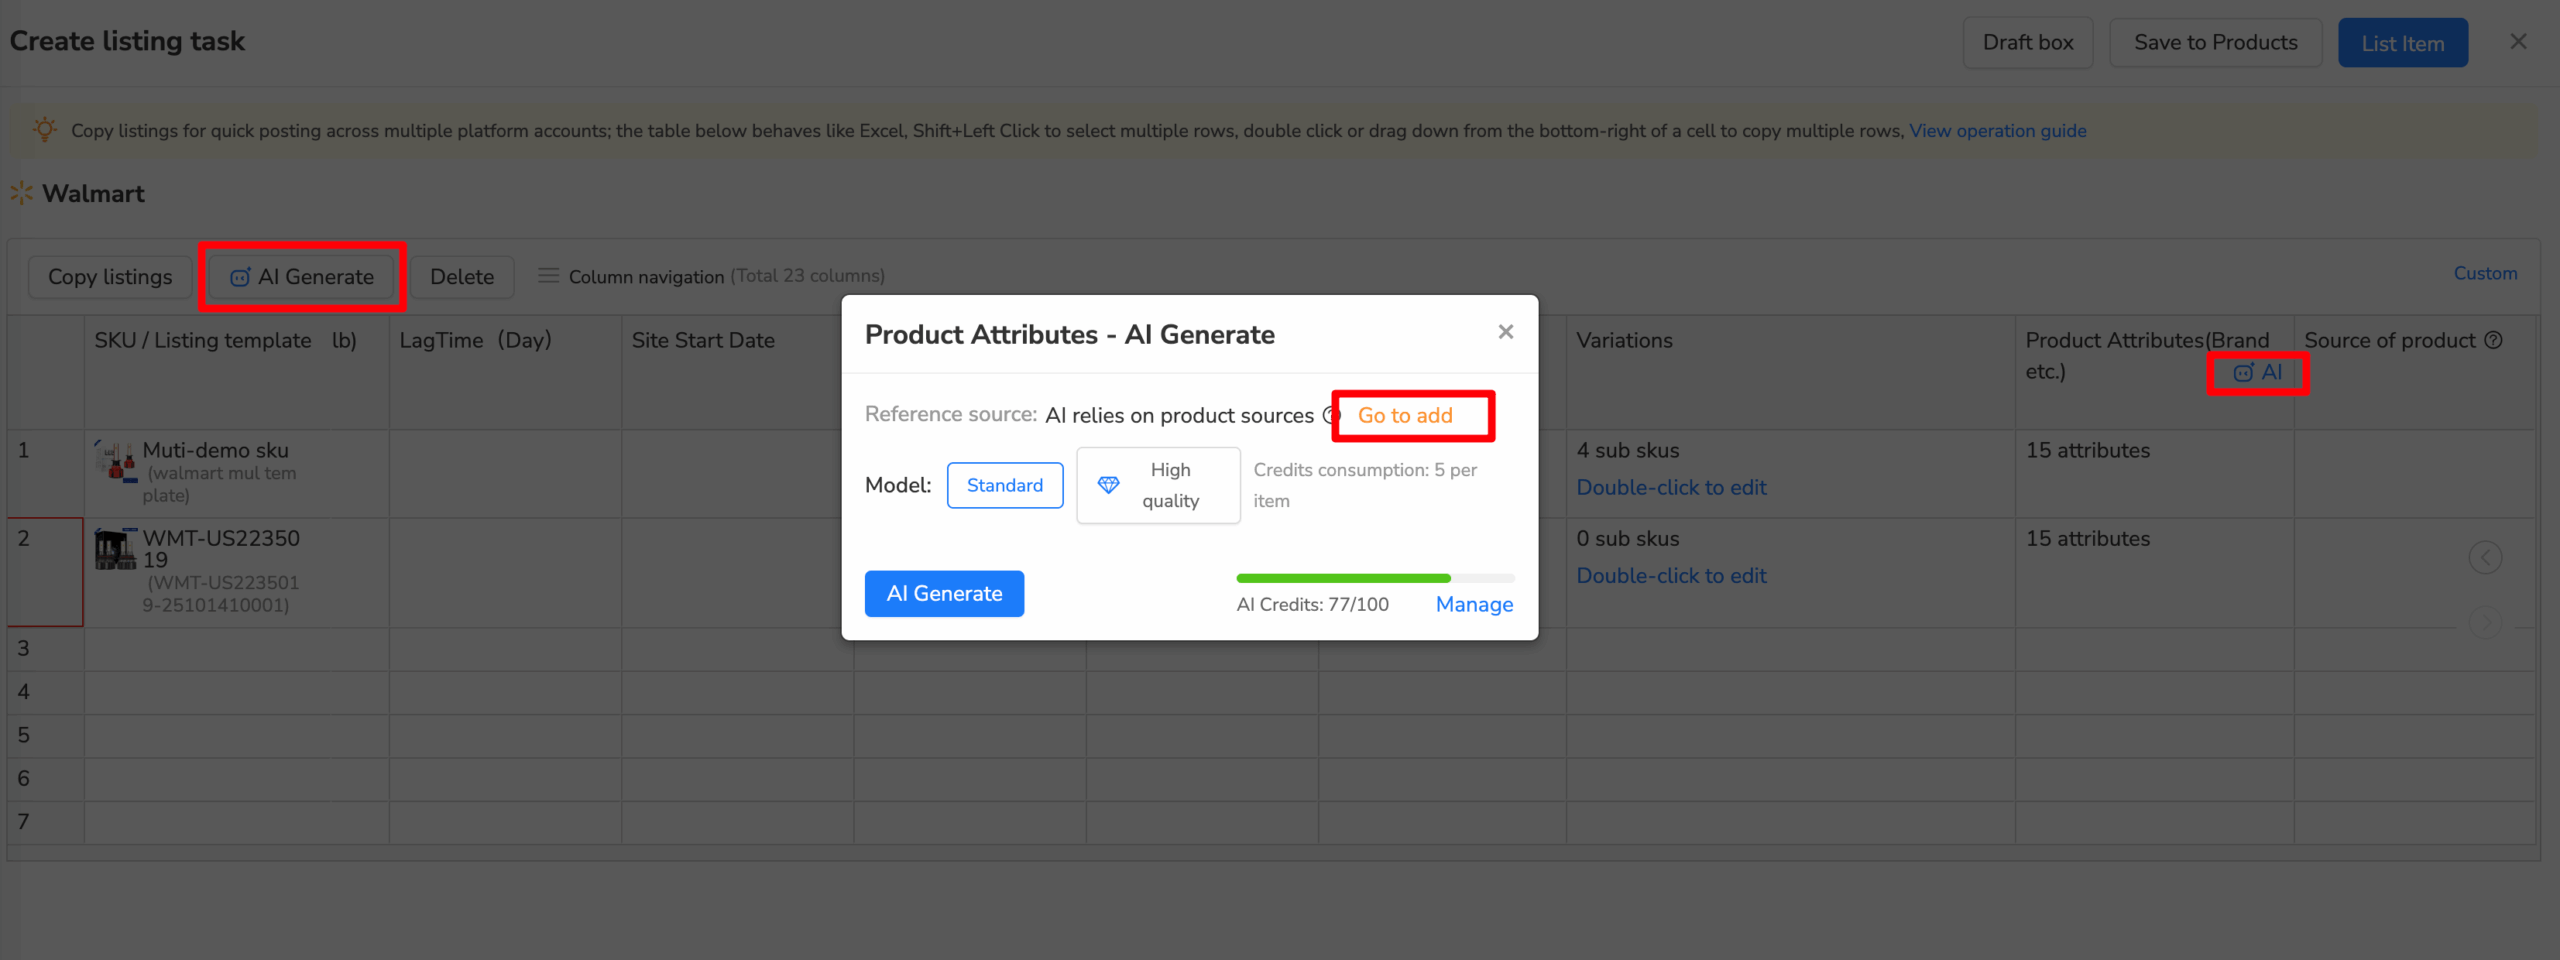Click the robot icon in AI Generate button

240,277
